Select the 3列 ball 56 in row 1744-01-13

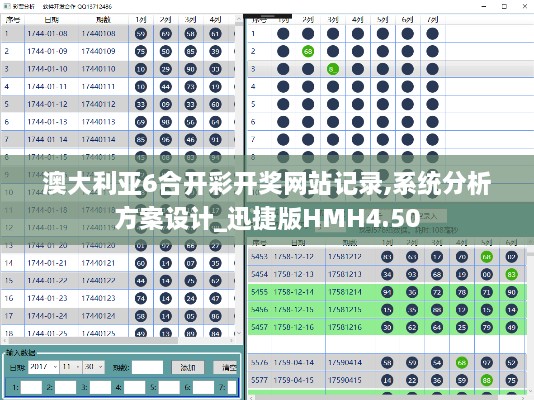[x=190, y=122]
